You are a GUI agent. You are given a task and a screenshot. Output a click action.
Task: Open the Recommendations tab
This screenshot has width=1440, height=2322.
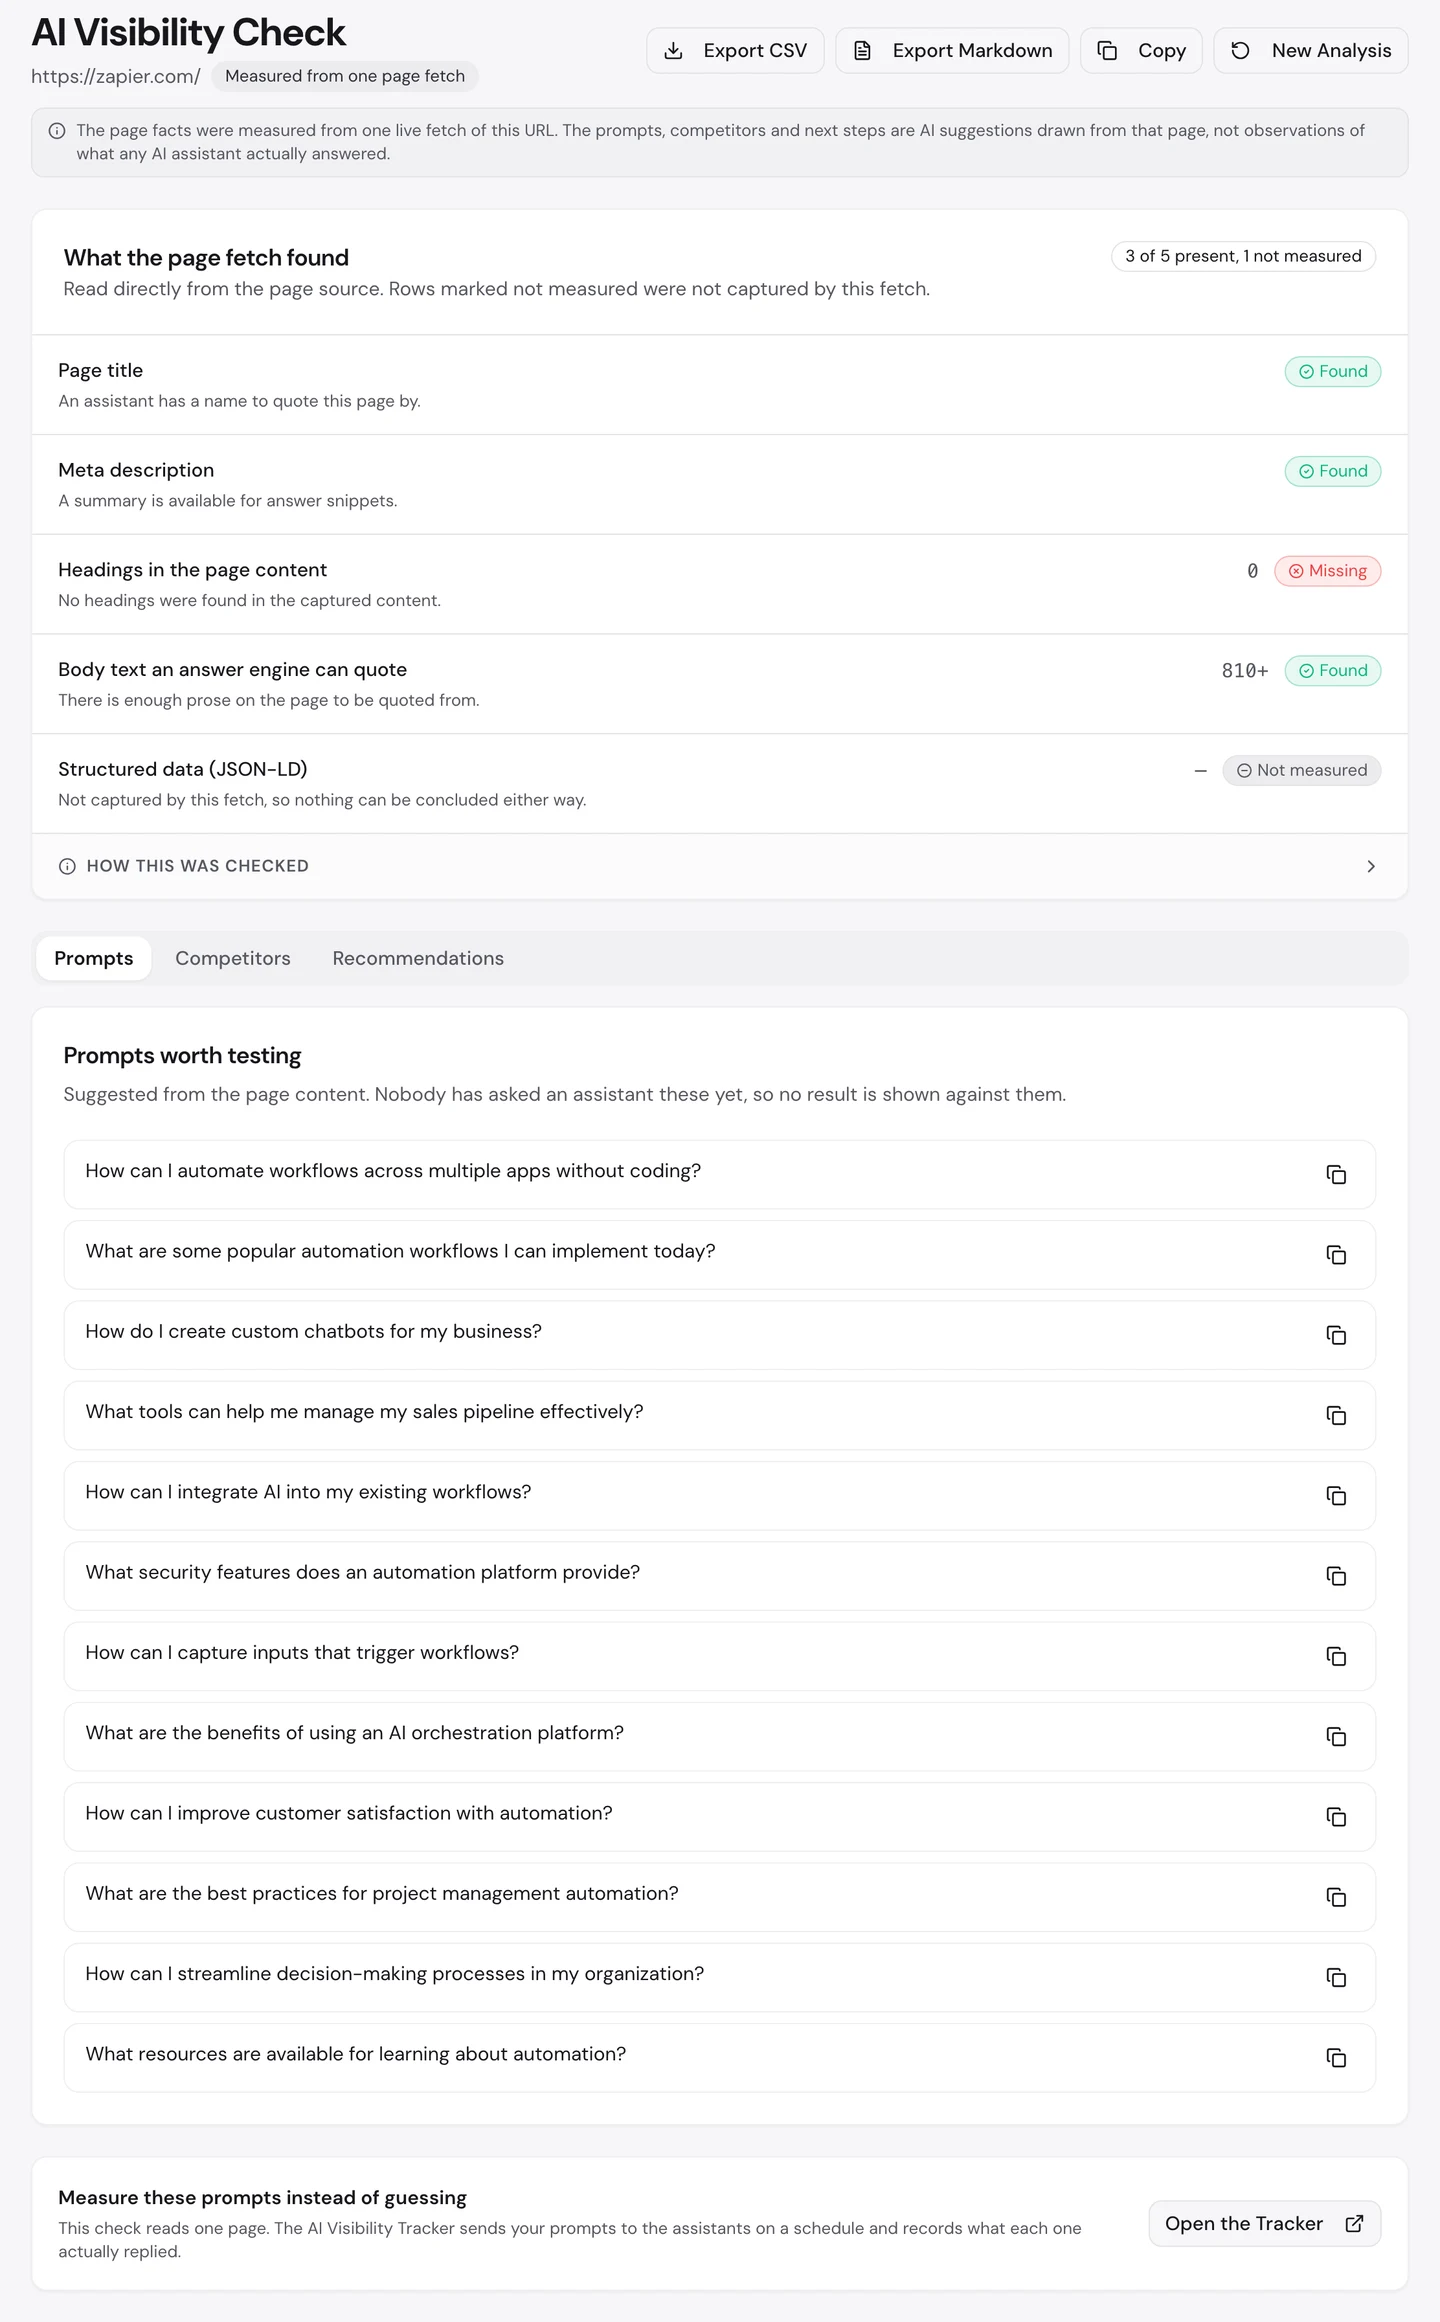[418, 958]
